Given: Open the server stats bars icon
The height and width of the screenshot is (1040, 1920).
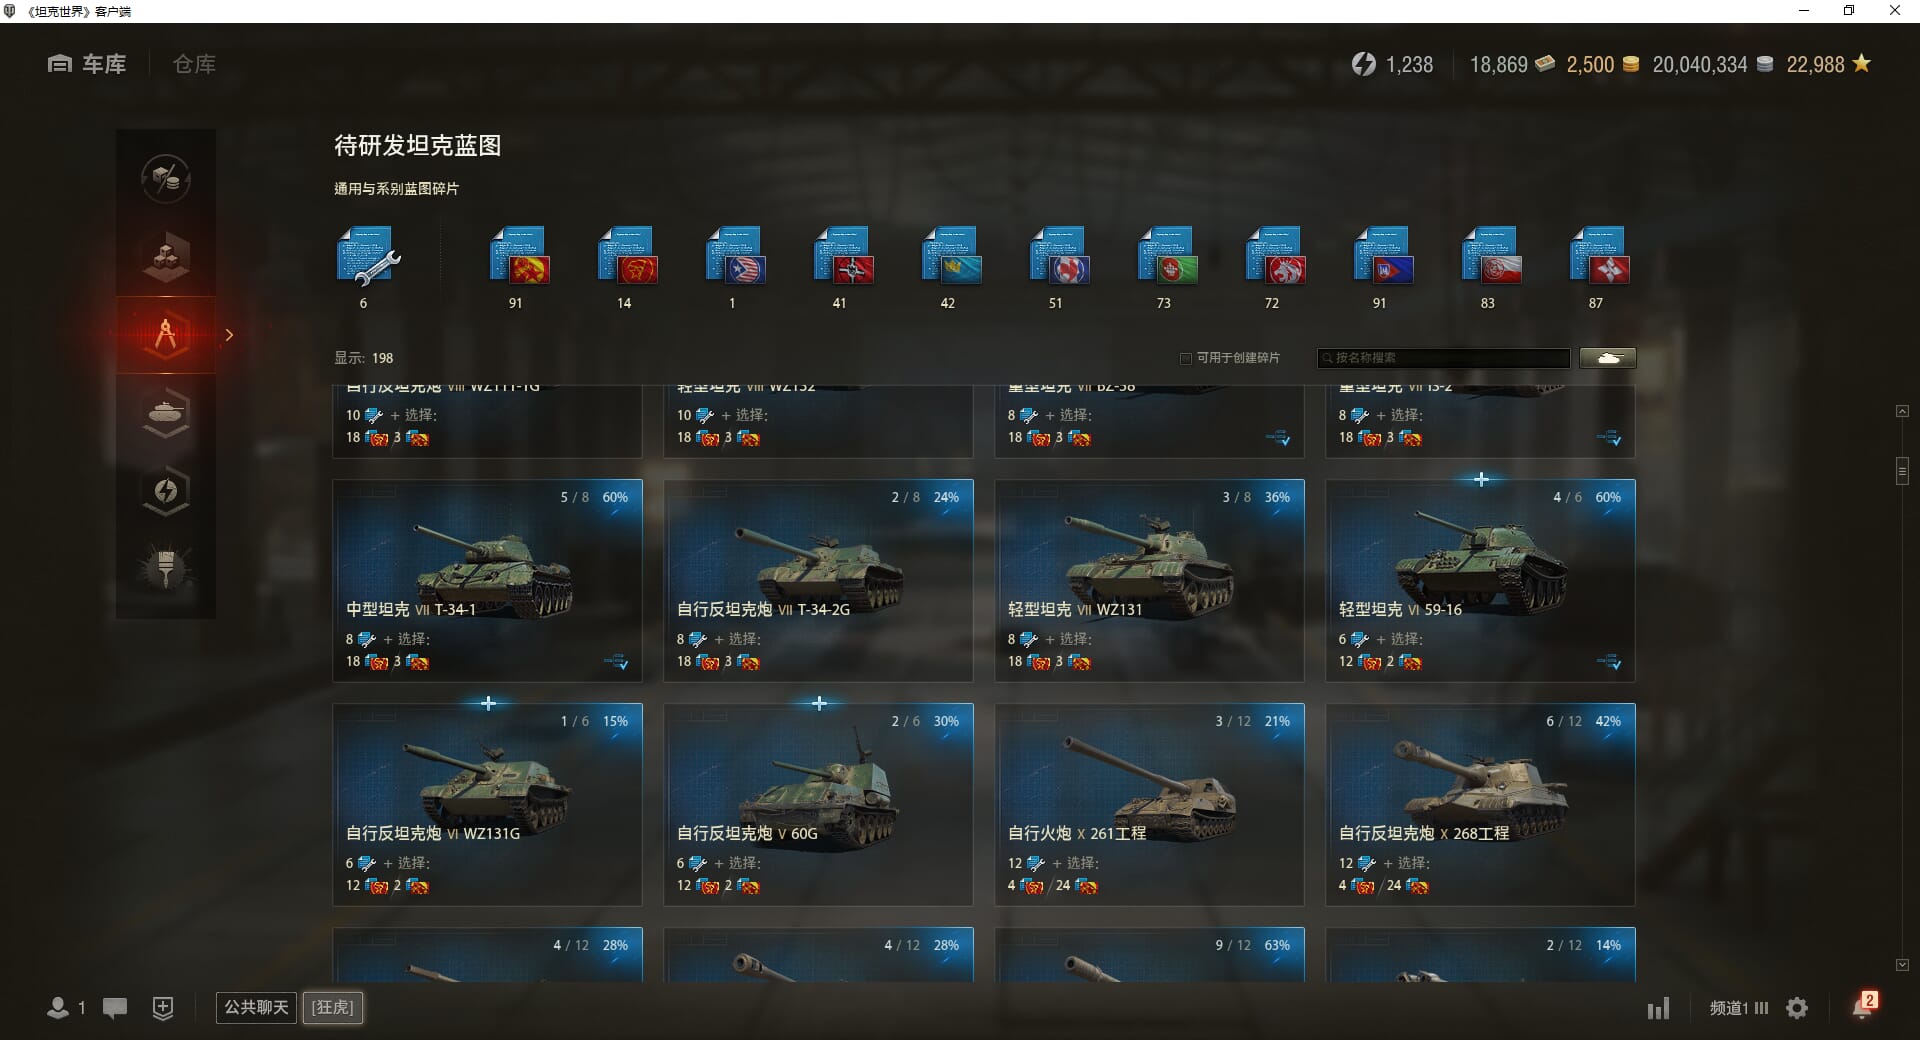Looking at the screenshot, I should coord(1659,1008).
